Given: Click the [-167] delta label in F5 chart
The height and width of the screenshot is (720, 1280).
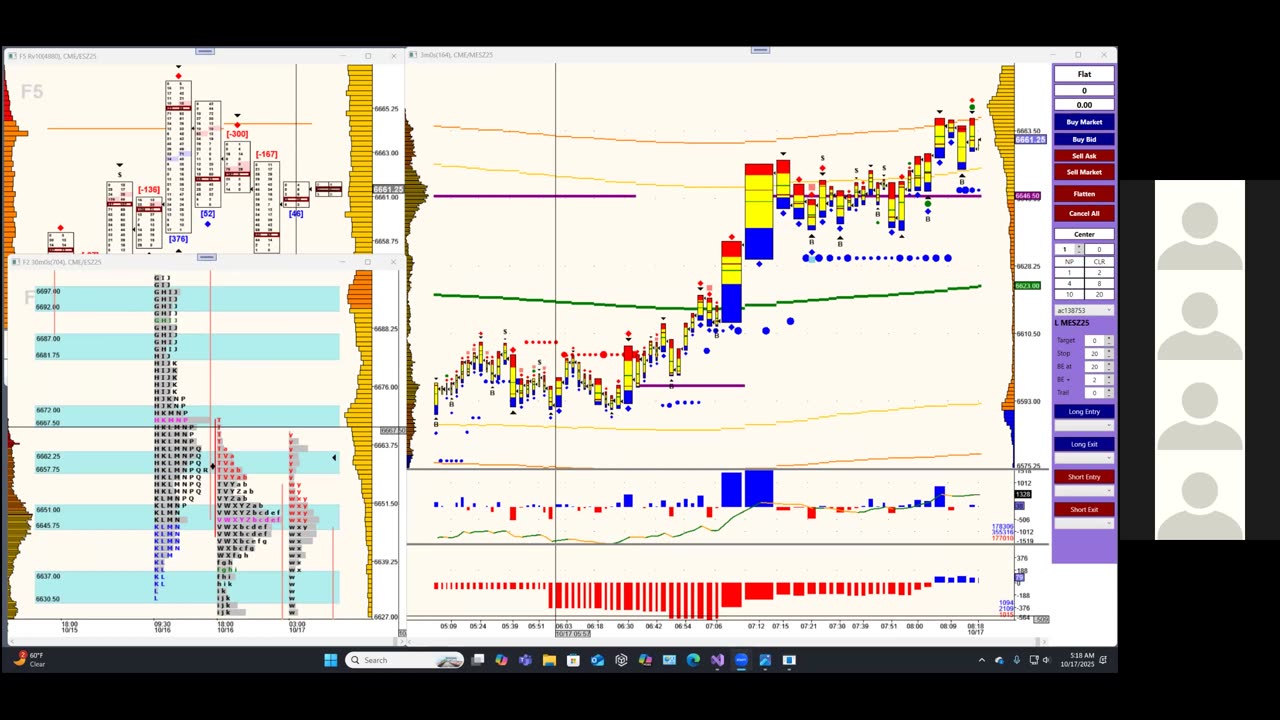Looking at the screenshot, I should coord(266,154).
